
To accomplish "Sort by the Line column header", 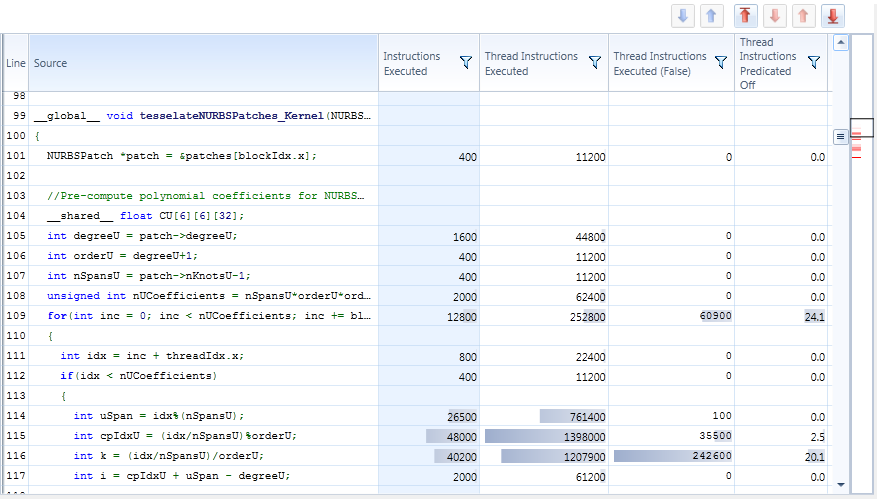I will [16, 63].
